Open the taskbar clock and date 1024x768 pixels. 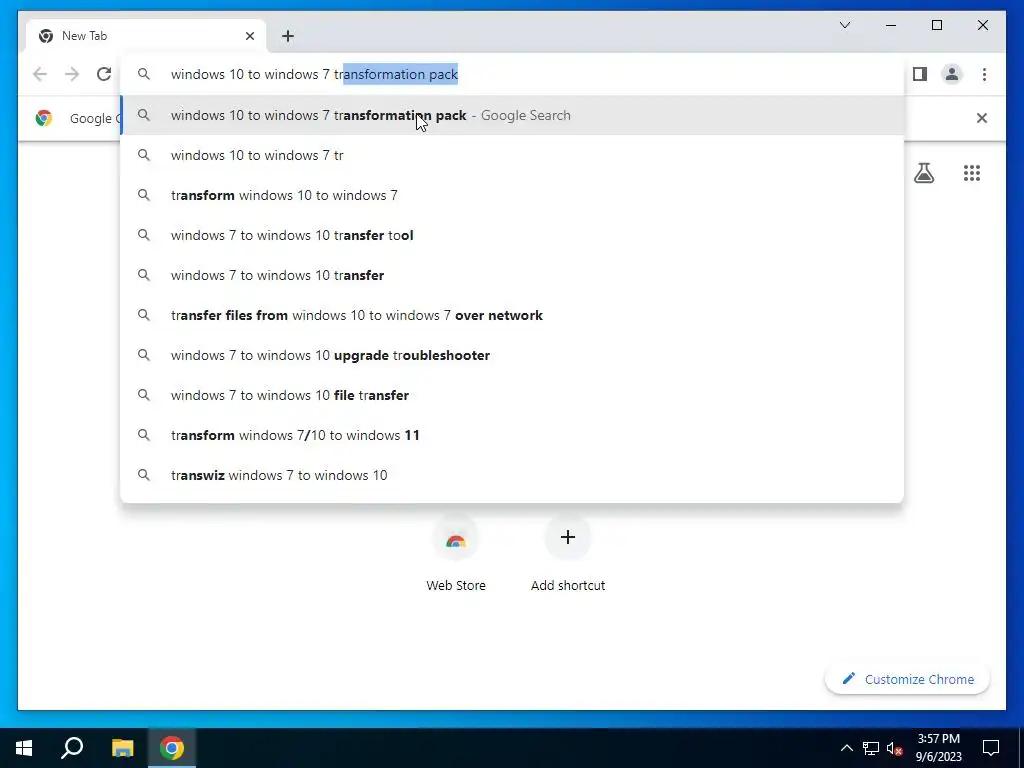(938, 748)
